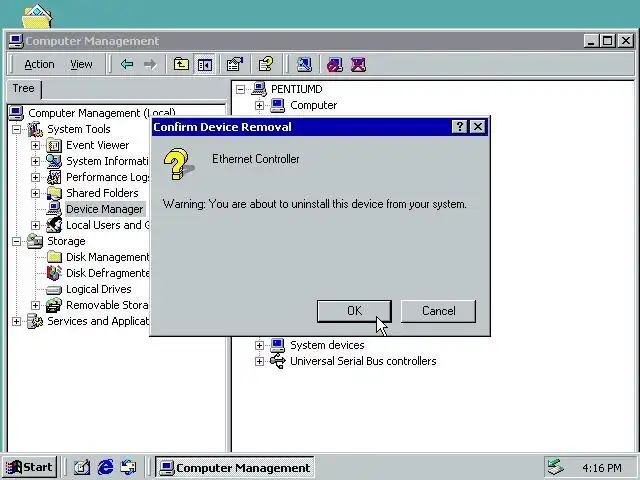Click the Disk Management folder icon
640x480 pixels.
click(54, 257)
